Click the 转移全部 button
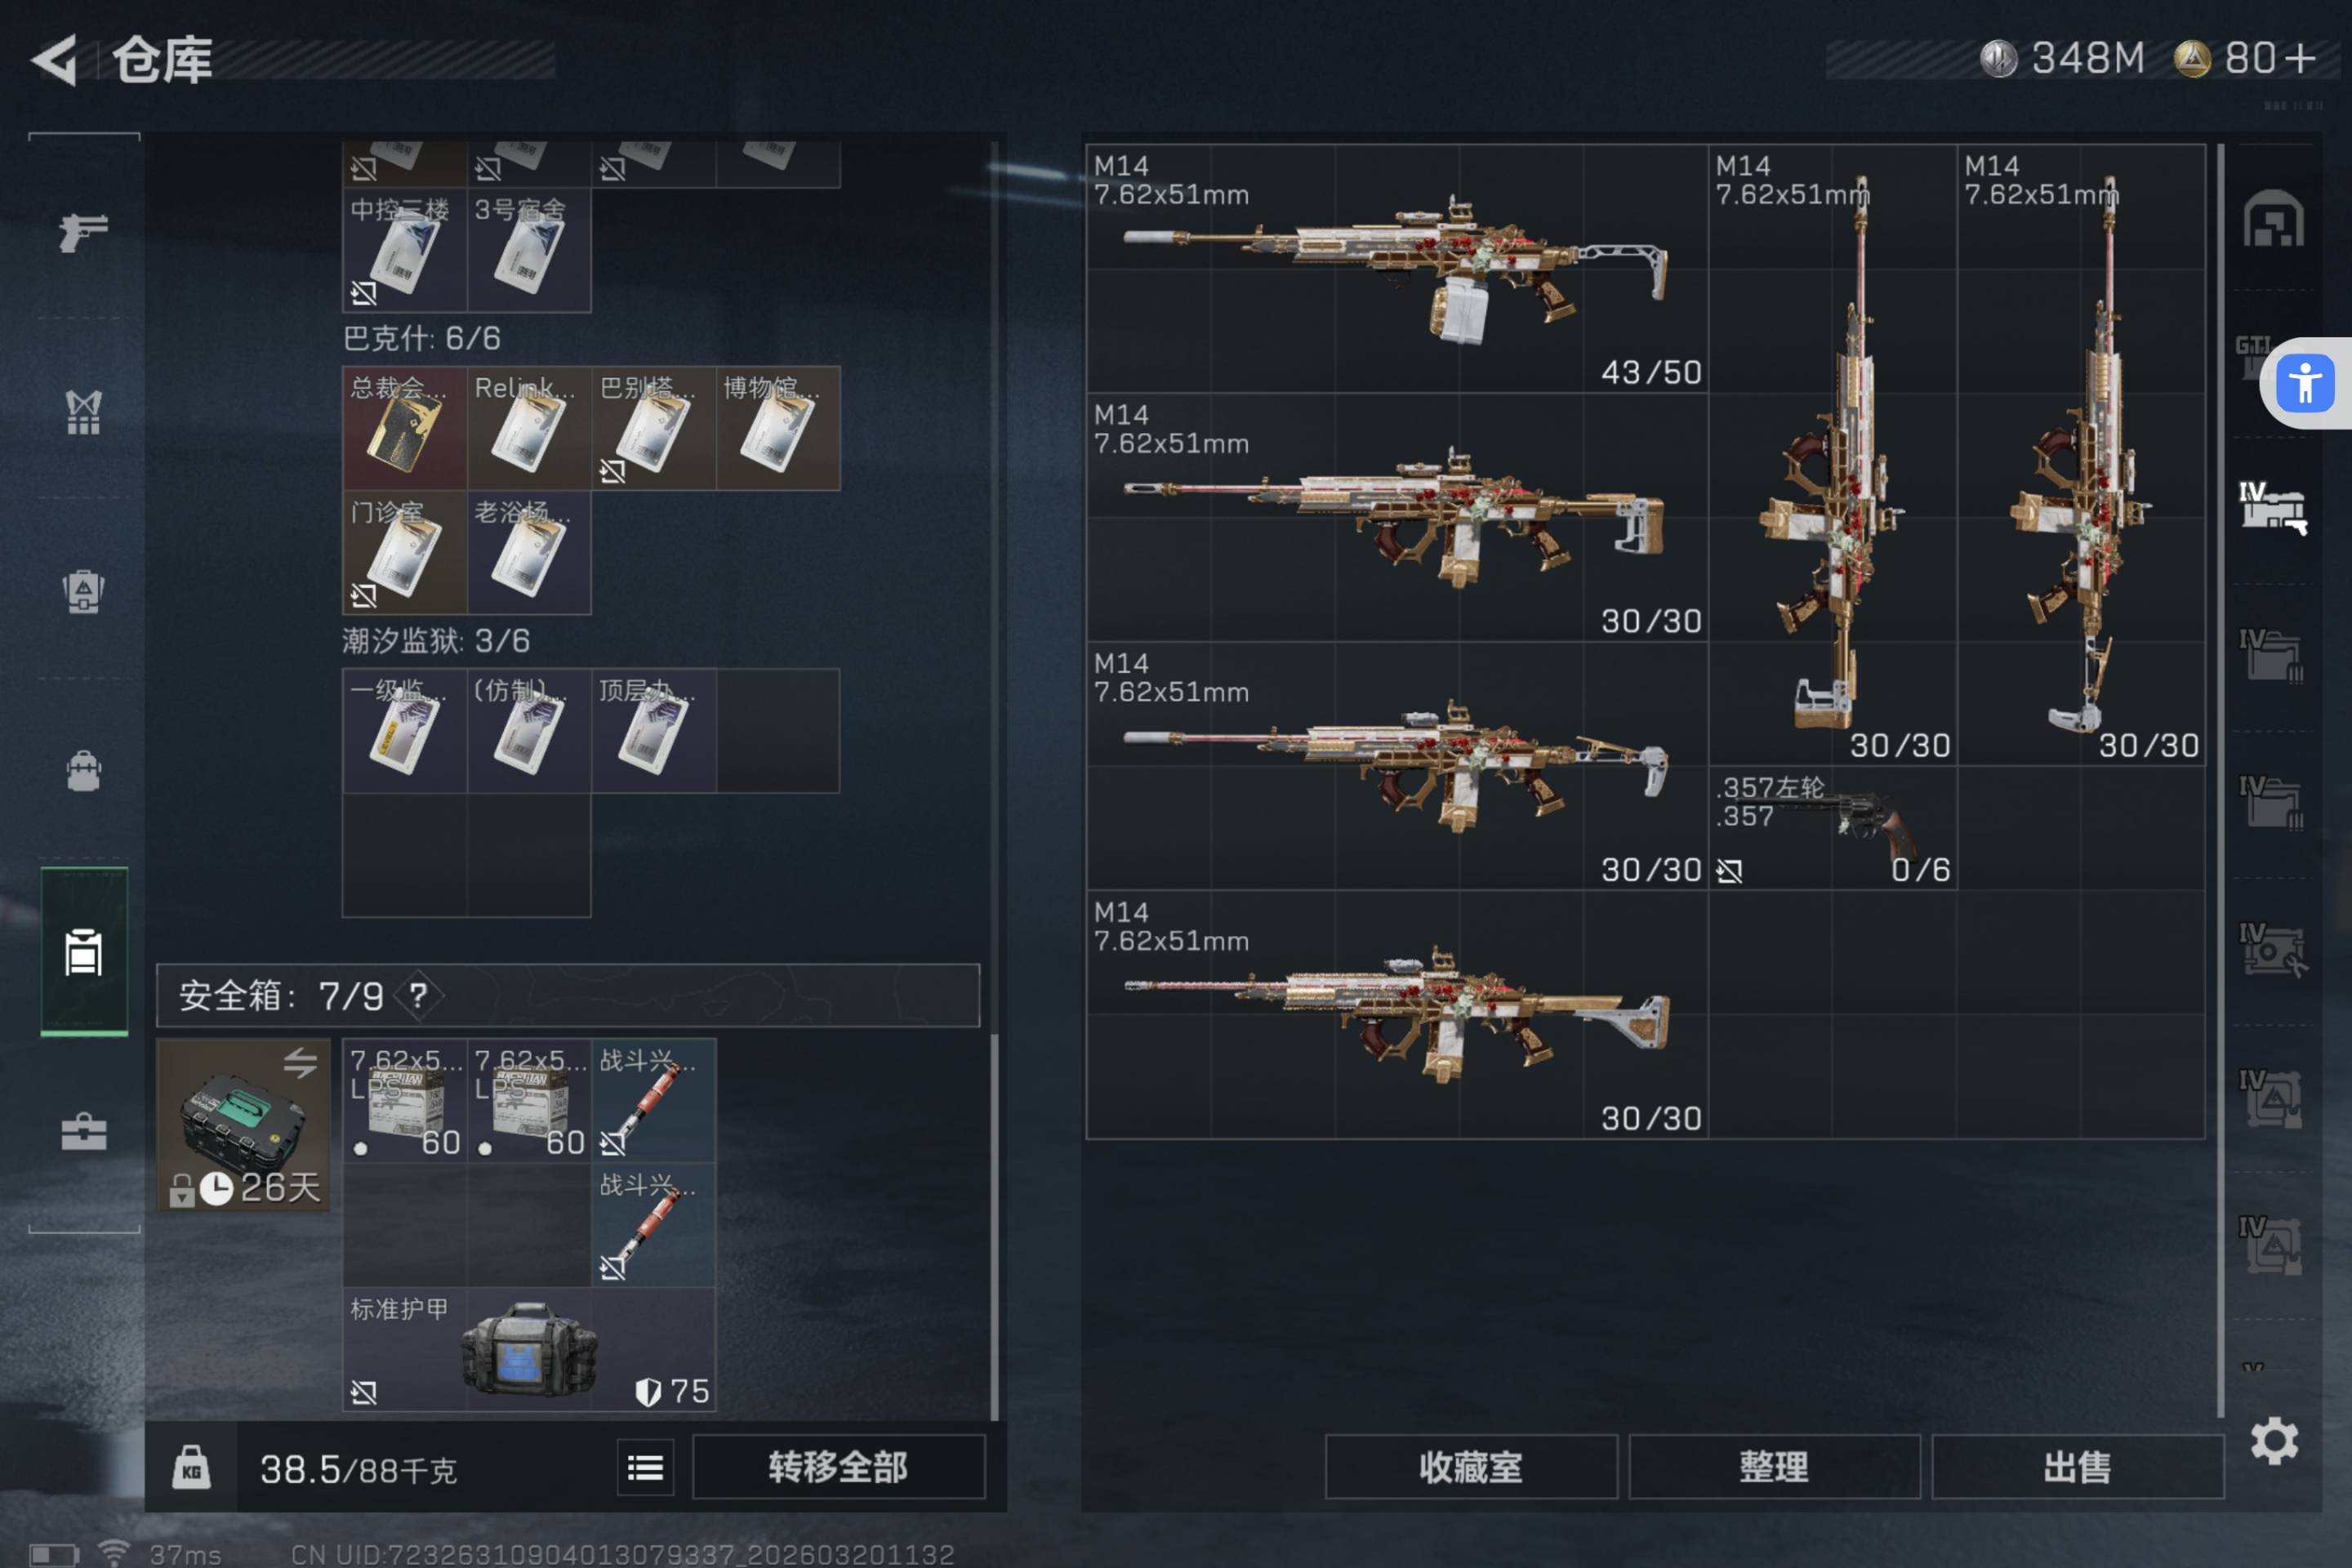 point(838,1467)
